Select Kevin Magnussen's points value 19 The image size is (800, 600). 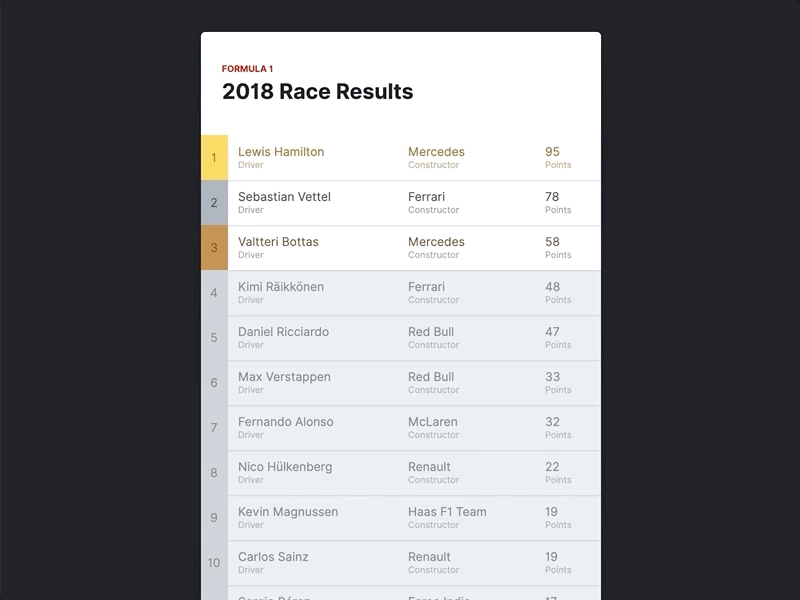[553, 509]
